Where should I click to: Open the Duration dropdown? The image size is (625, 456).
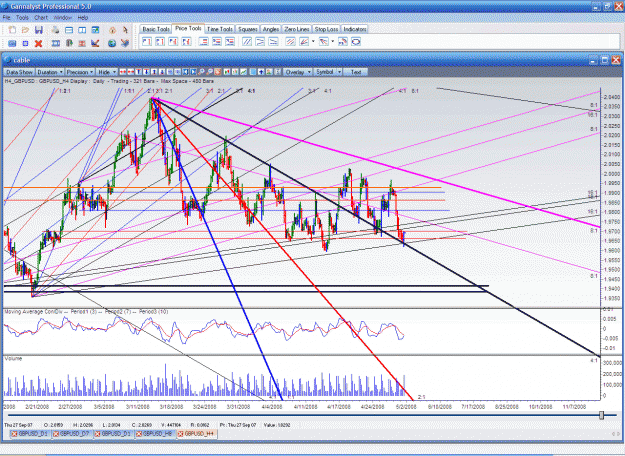tap(50, 72)
